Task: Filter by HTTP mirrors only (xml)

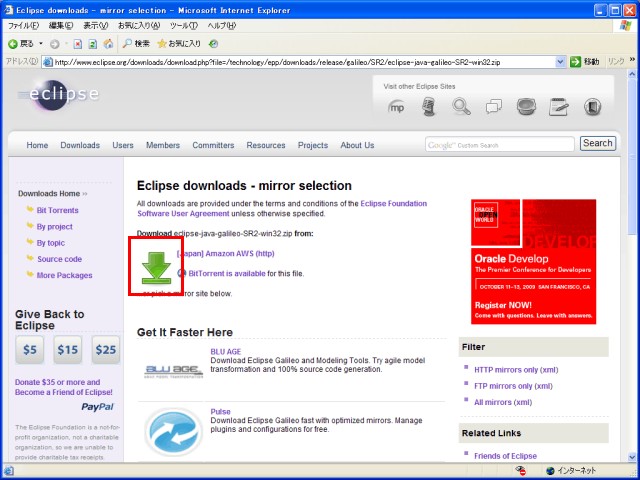Action: click(516, 370)
